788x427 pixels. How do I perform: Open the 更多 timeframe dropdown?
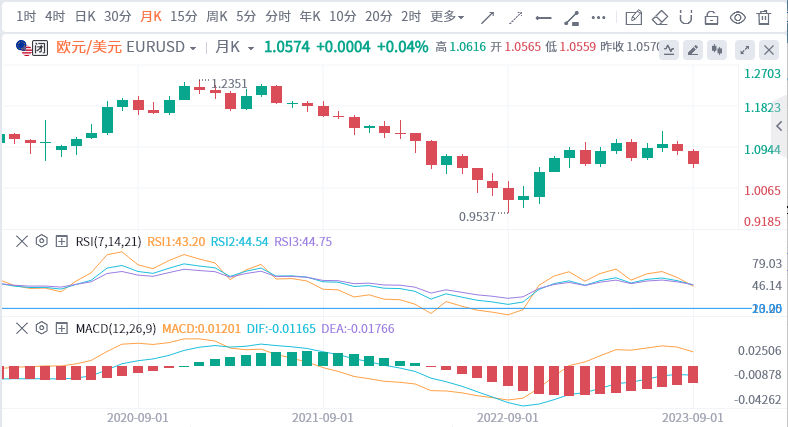click(x=447, y=17)
